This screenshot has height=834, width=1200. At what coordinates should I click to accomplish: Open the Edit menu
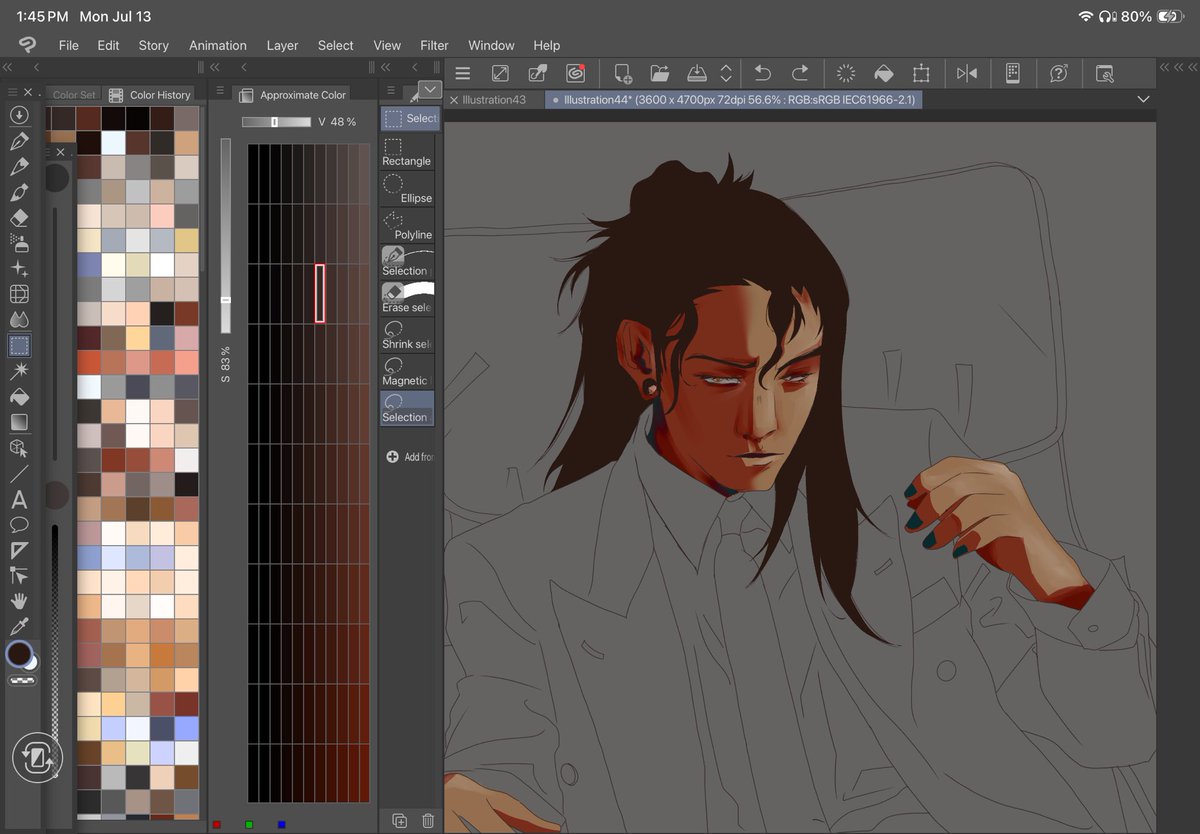point(108,45)
